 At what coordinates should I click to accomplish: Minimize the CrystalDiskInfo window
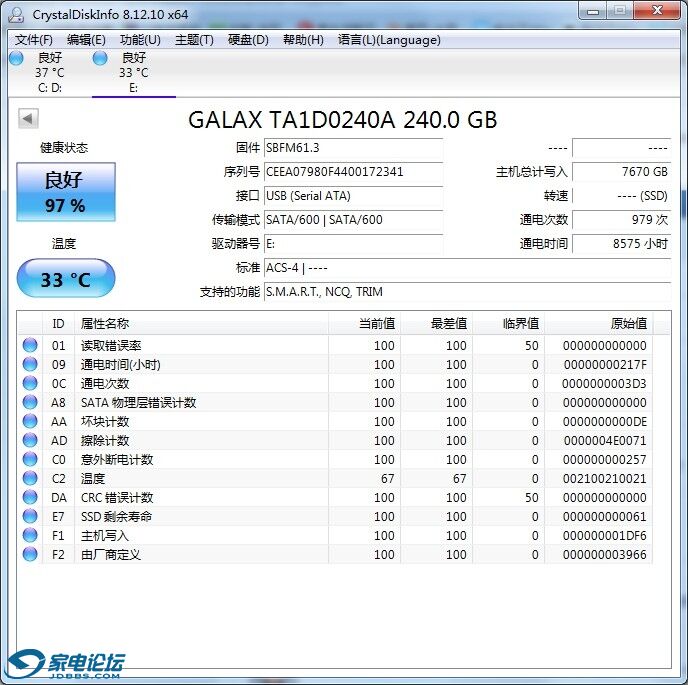tap(593, 11)
